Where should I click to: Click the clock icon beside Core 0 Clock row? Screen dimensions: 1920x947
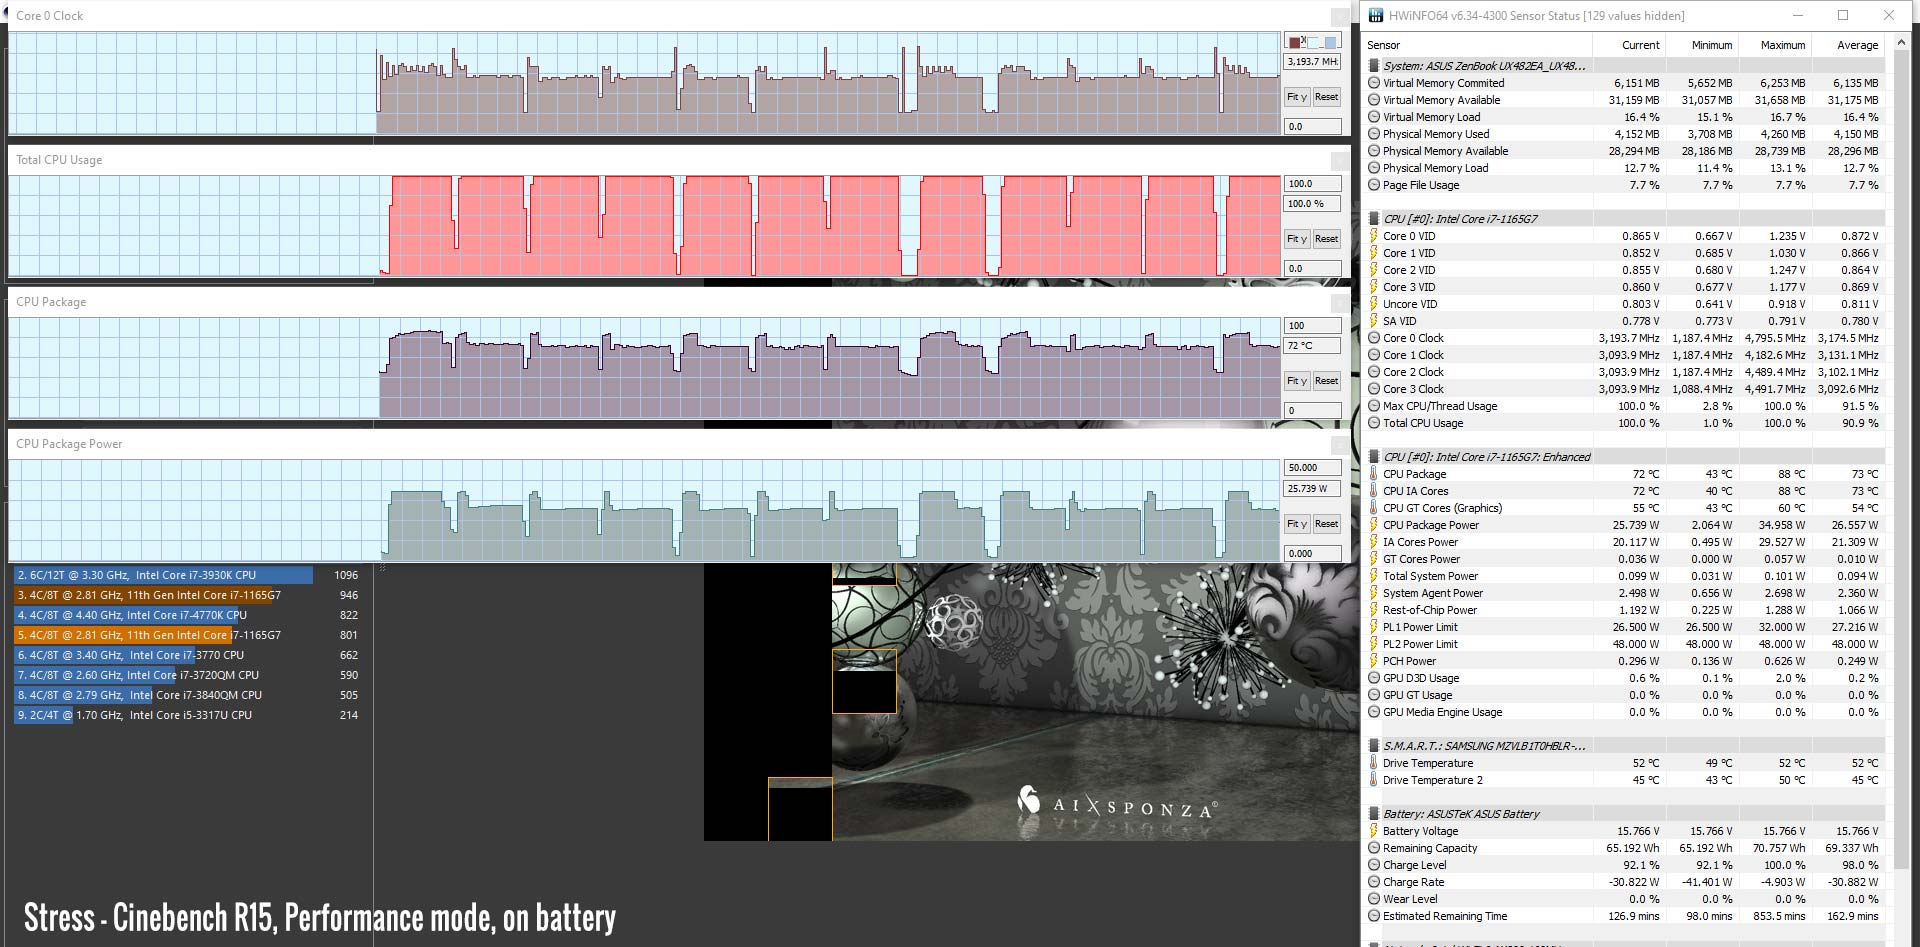[1374, 338]
